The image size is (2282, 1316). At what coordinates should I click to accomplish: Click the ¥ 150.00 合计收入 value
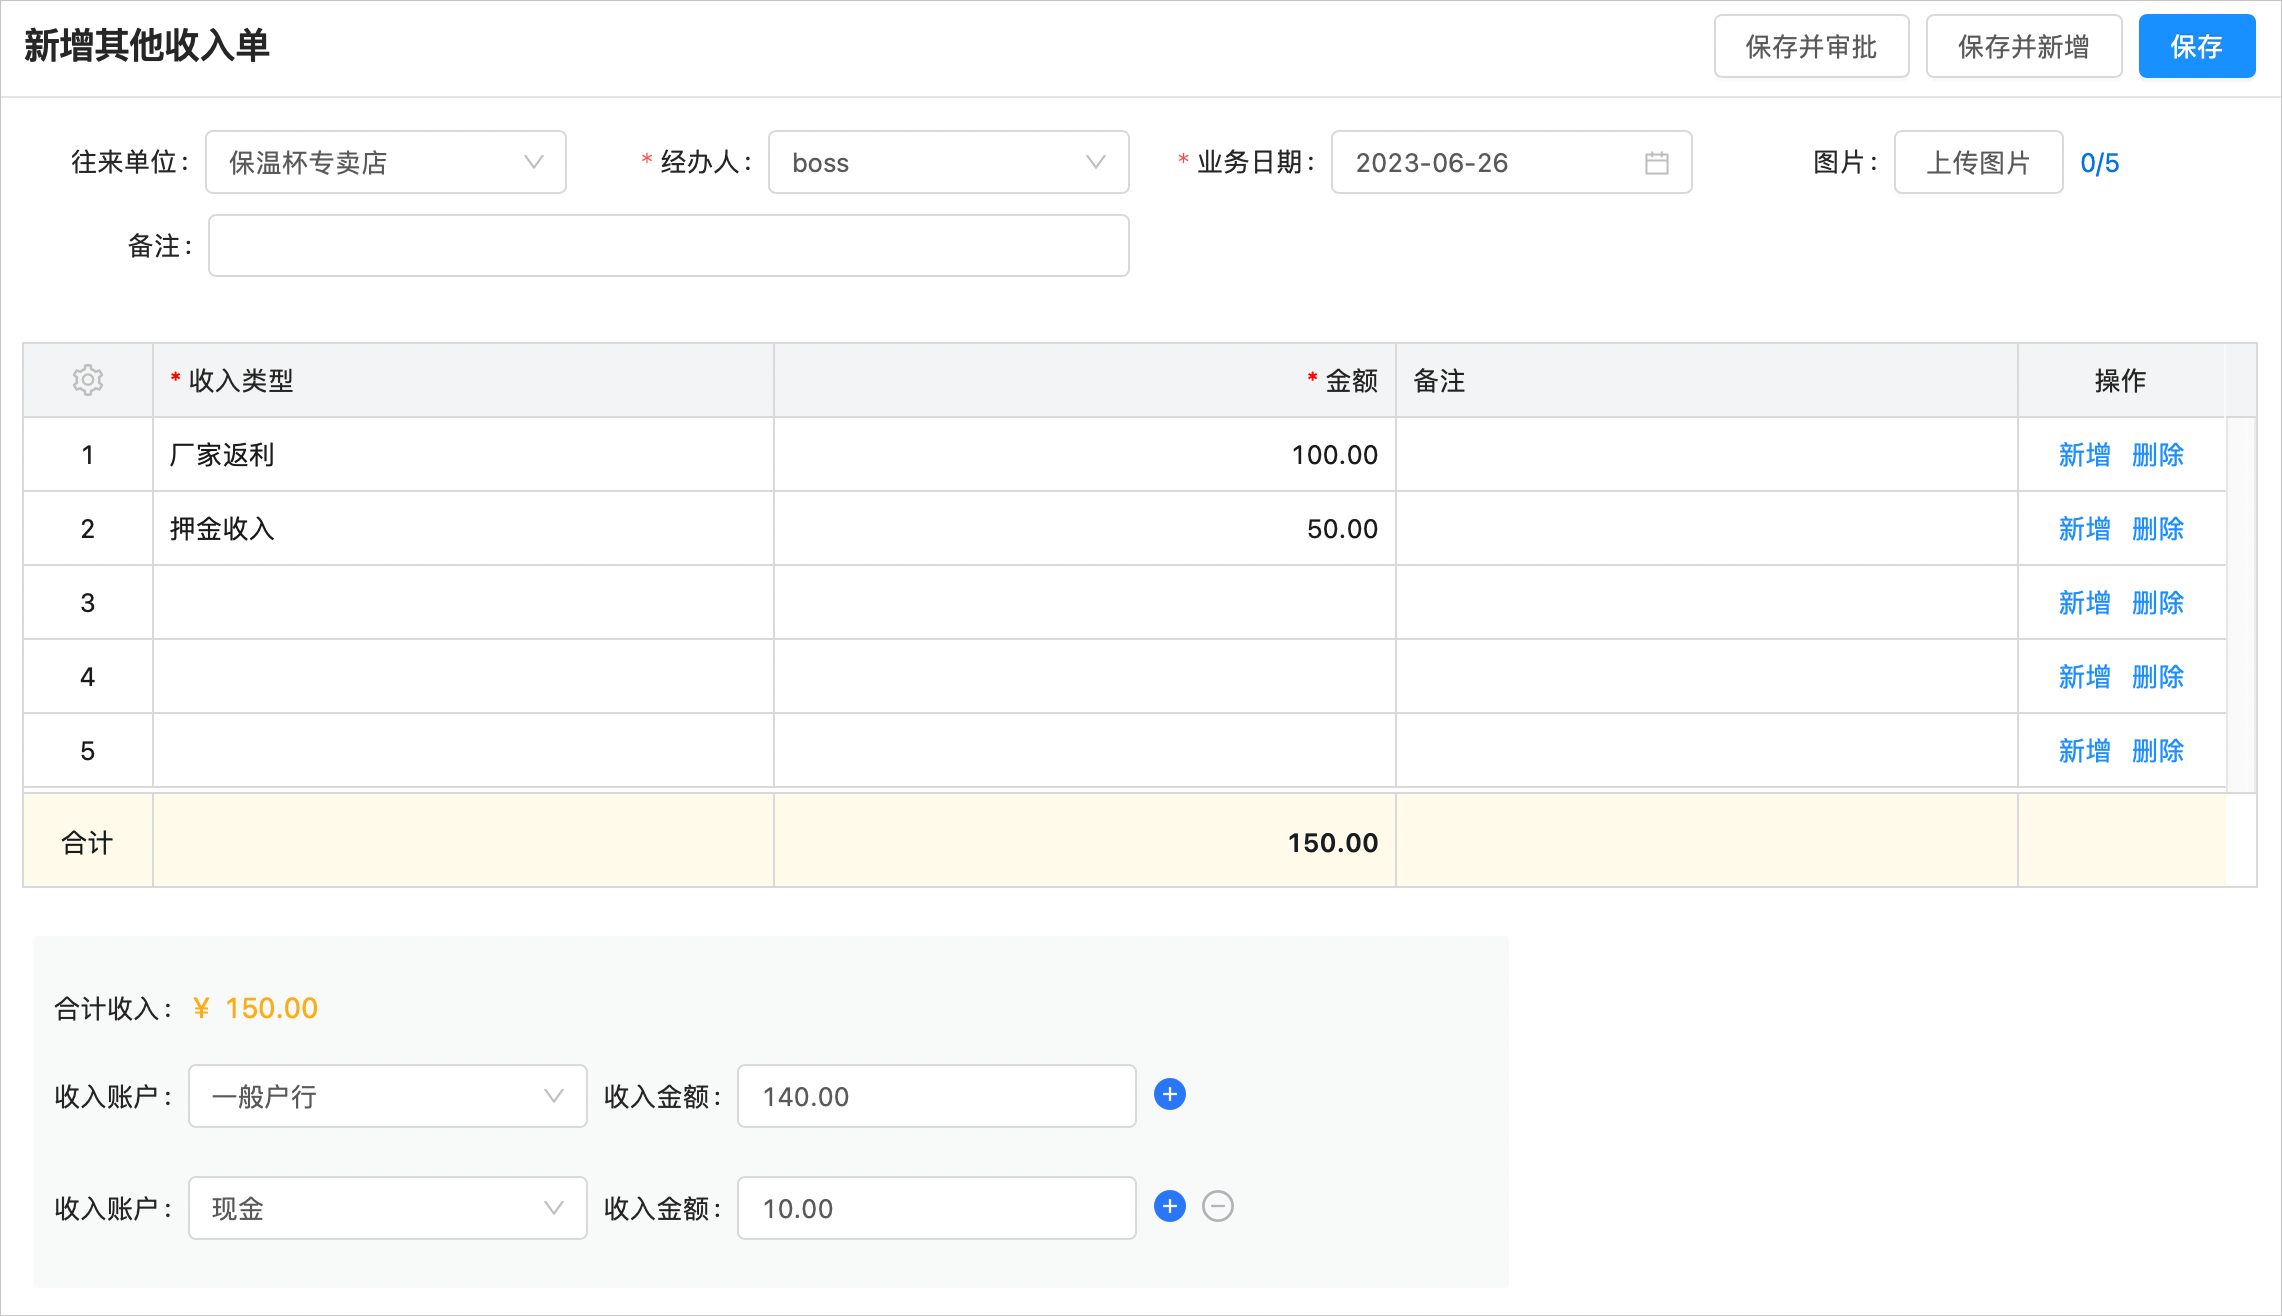256,1008
